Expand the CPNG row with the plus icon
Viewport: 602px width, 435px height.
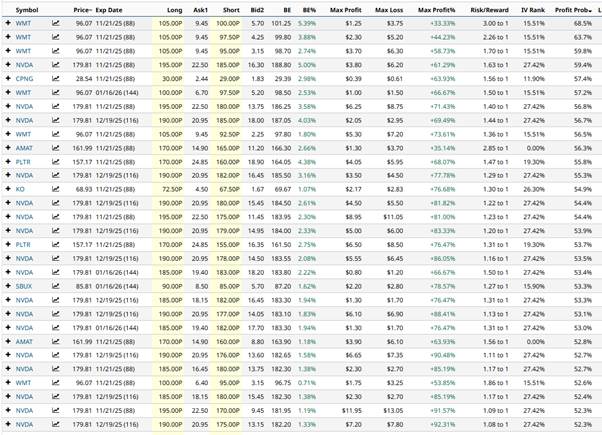coord(8,78)
